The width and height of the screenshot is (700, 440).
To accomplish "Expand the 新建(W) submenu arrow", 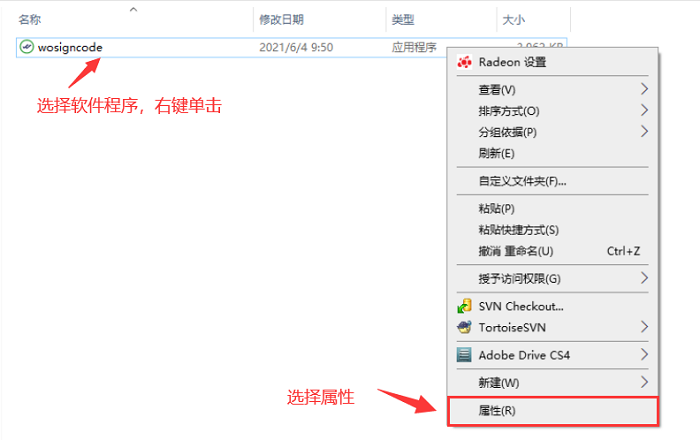I will tap(644, 382).
